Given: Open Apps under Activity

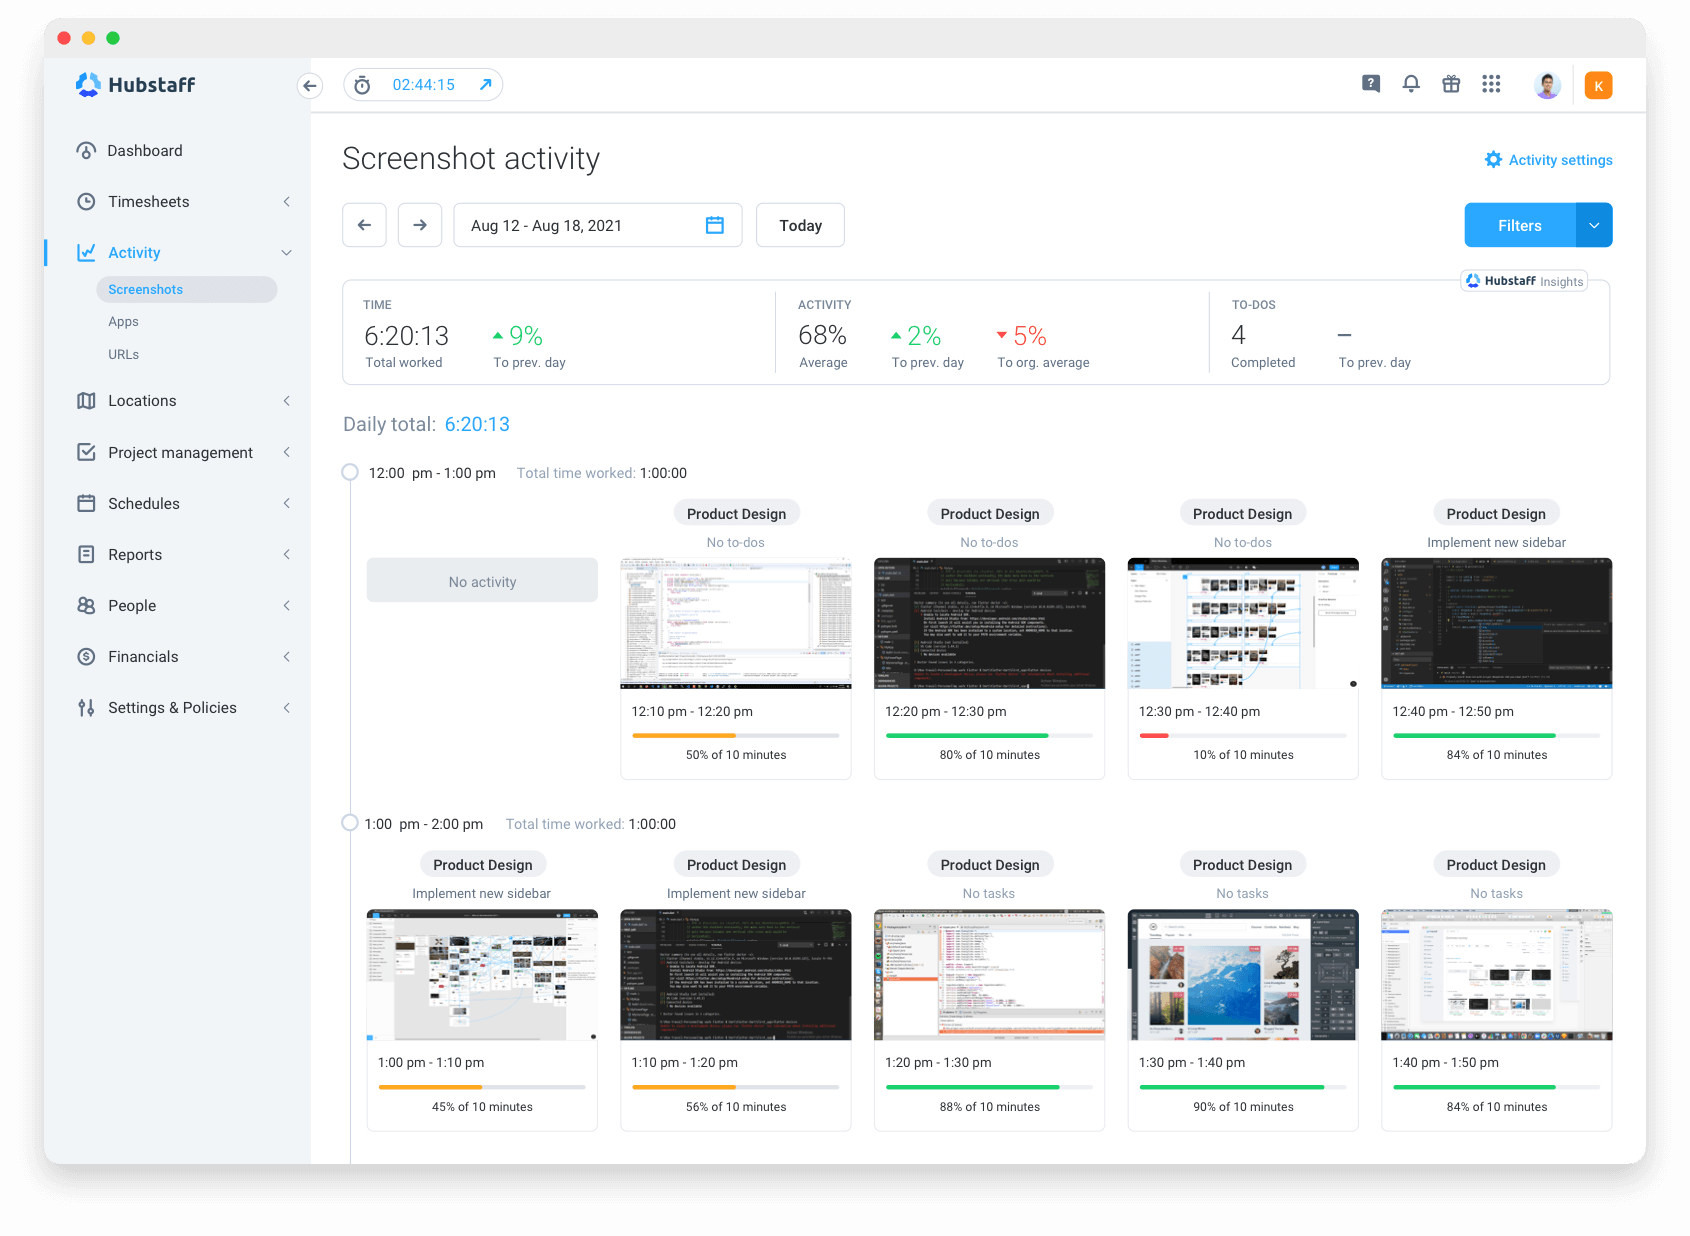Looking at the screenshot, I should [x=124, y=322].
